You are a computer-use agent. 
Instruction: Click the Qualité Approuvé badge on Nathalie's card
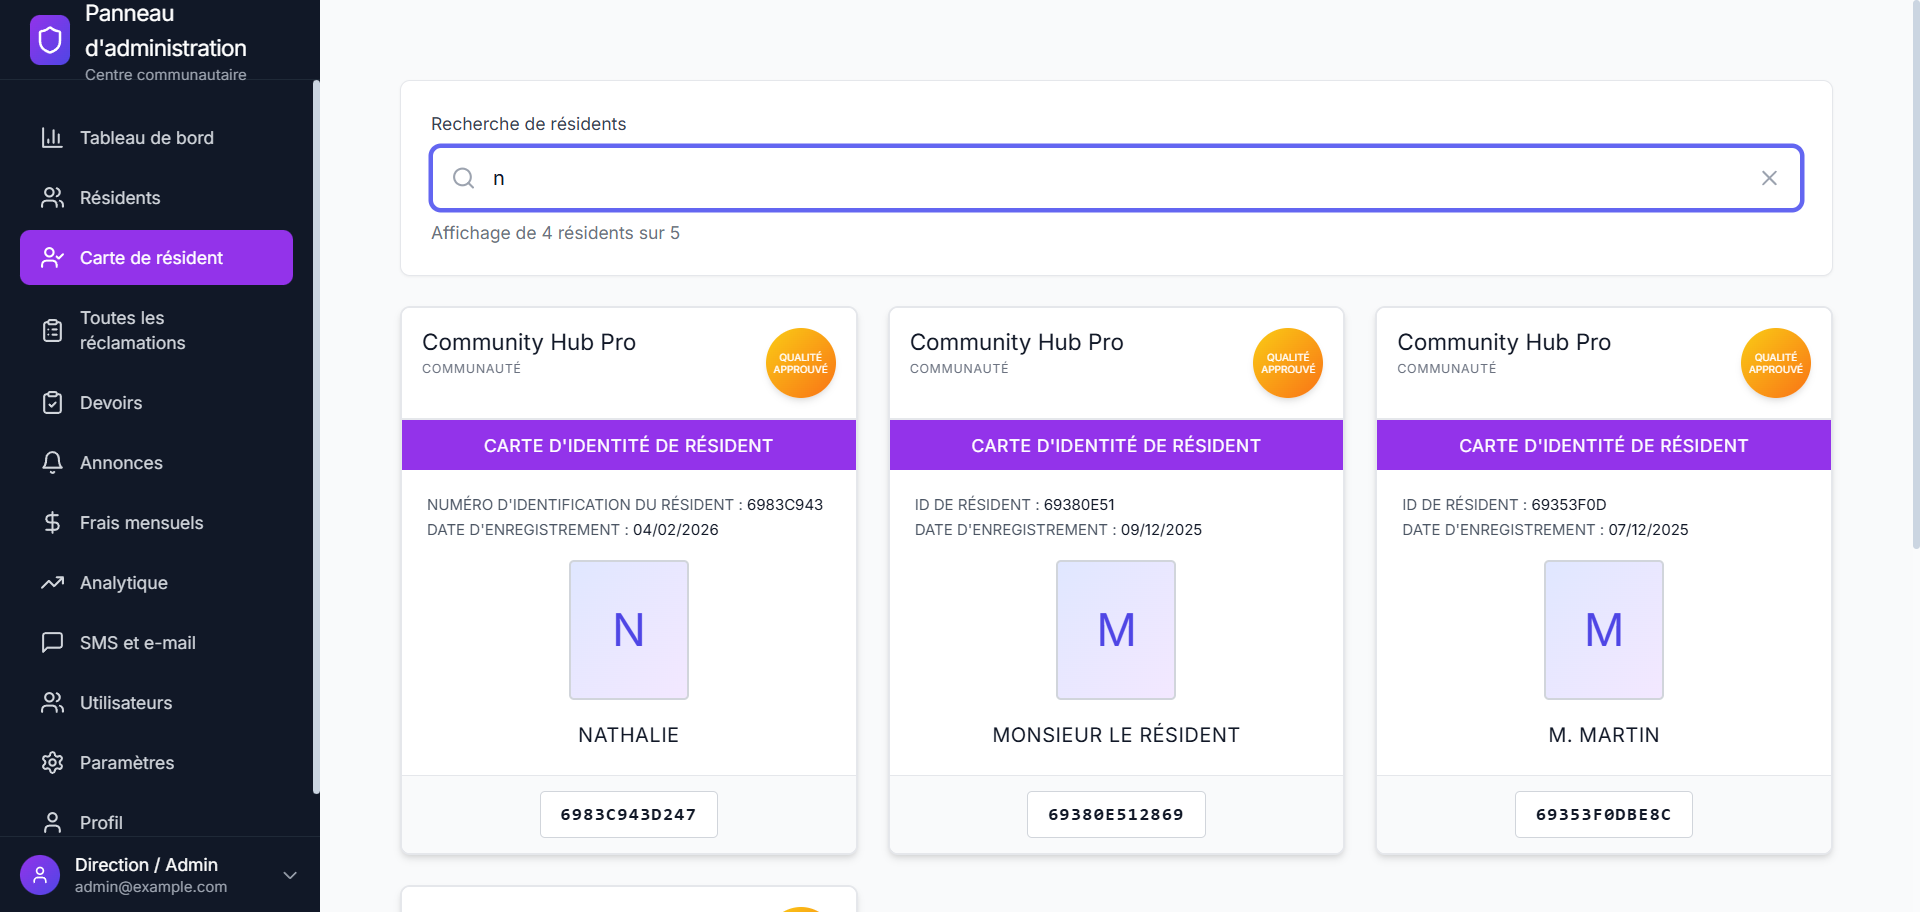(x=800, y=362)
